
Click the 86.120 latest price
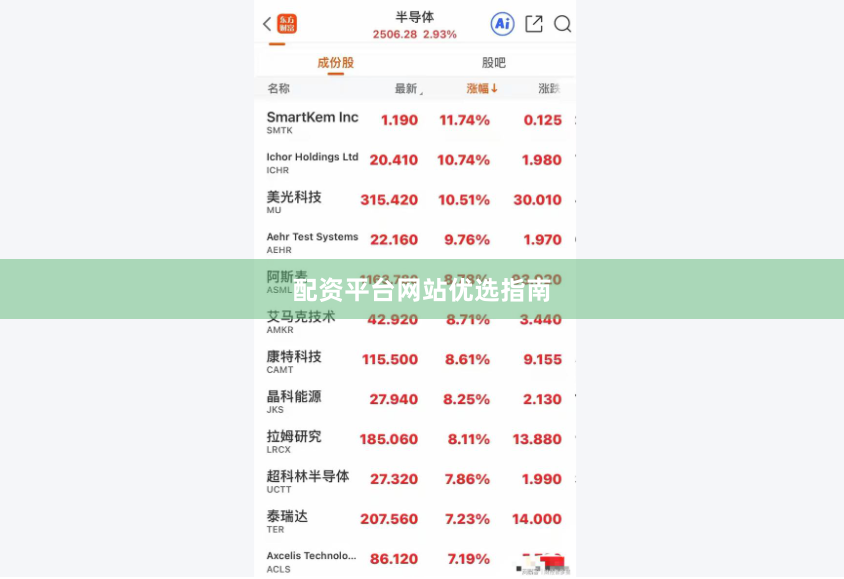(x=393, y=559)
